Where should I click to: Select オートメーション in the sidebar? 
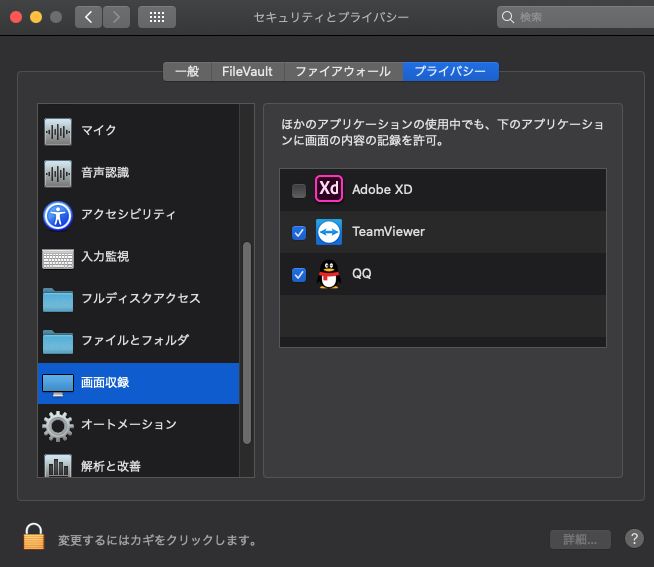(x=138, y=426)
